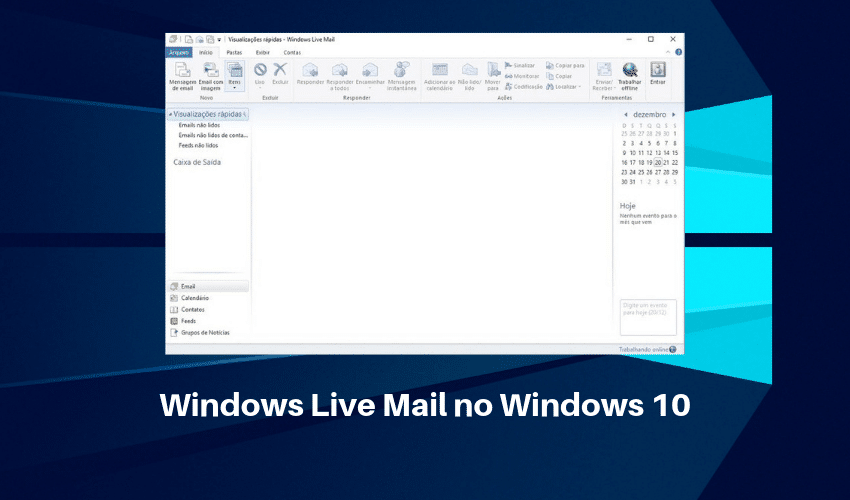Switch to the Início tab

[x=206, y=53]
